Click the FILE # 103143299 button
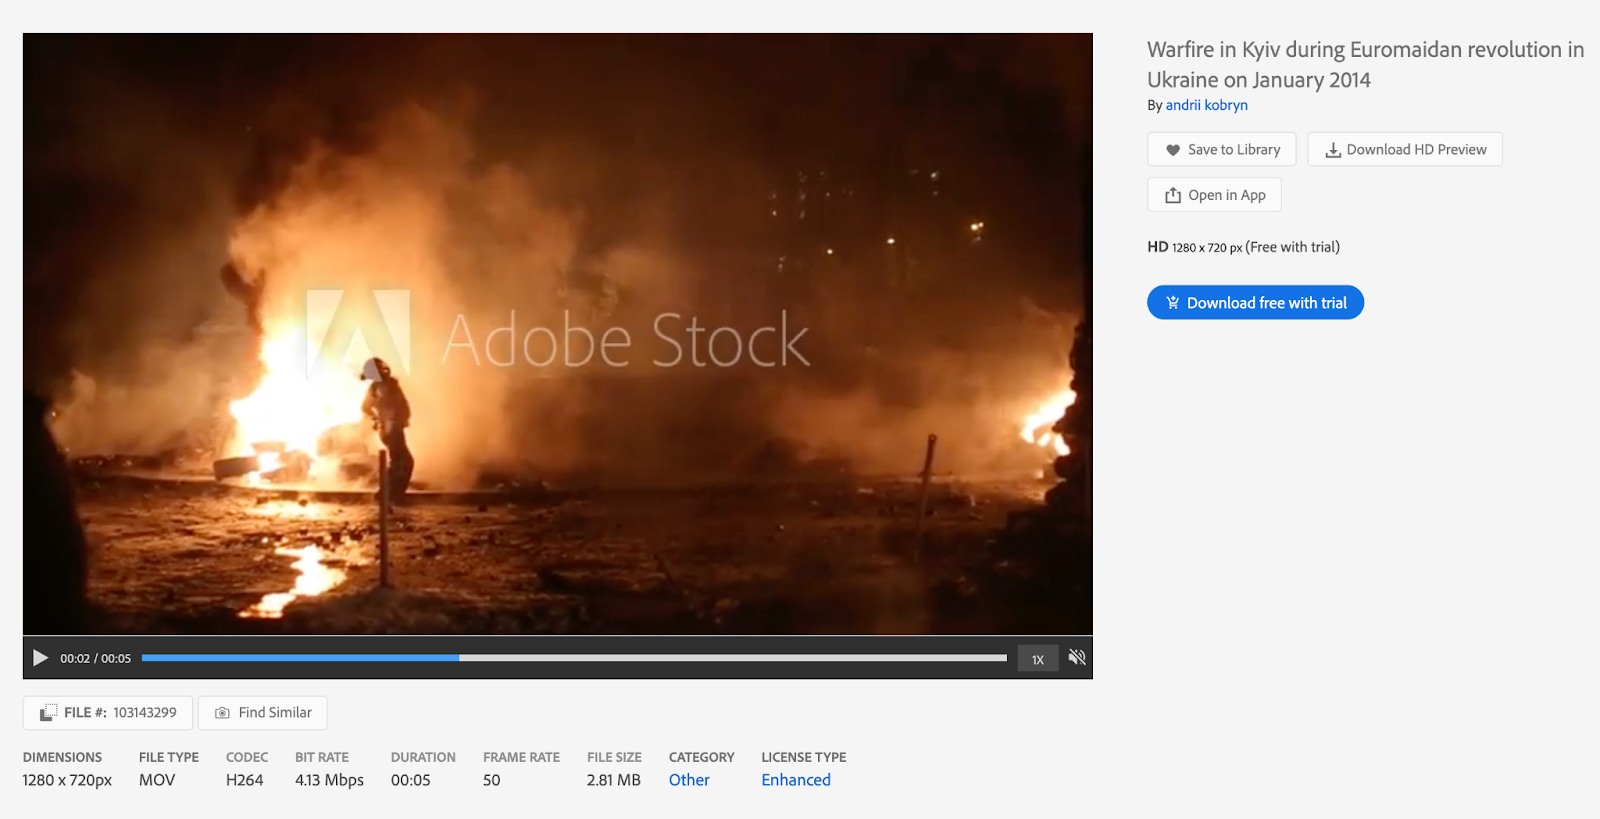 108,713
